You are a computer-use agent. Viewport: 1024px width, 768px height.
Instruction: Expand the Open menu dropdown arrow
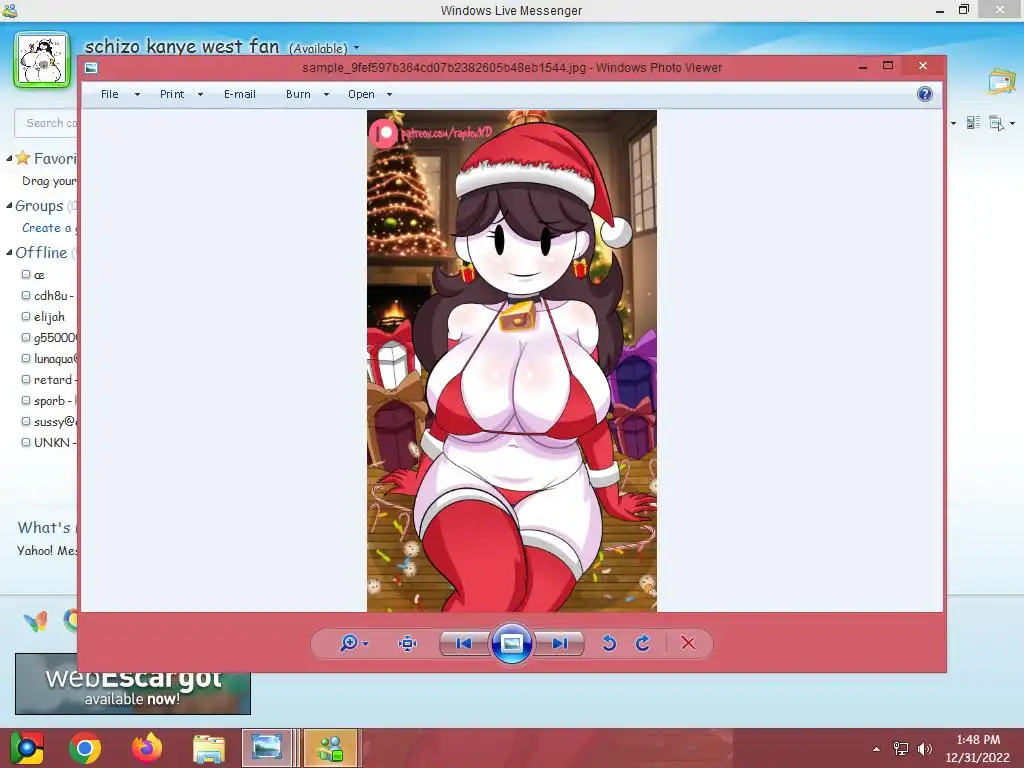pos(390,95)
